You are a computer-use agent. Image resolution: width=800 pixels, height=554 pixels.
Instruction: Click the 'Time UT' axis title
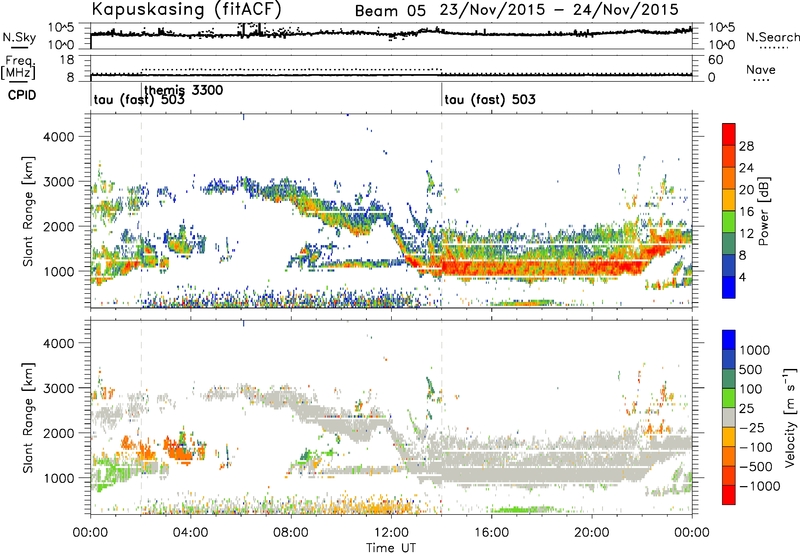(391, 548)
